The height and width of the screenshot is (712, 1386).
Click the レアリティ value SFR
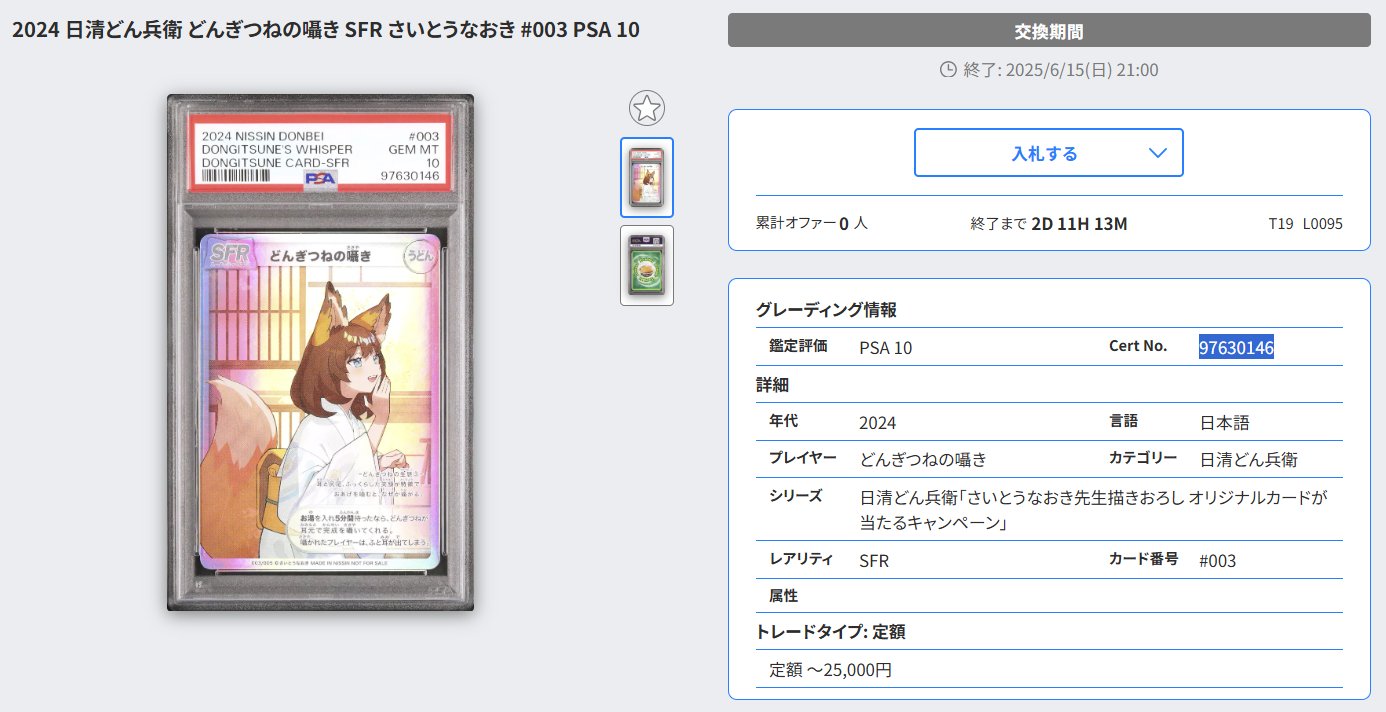click(874, 561)
